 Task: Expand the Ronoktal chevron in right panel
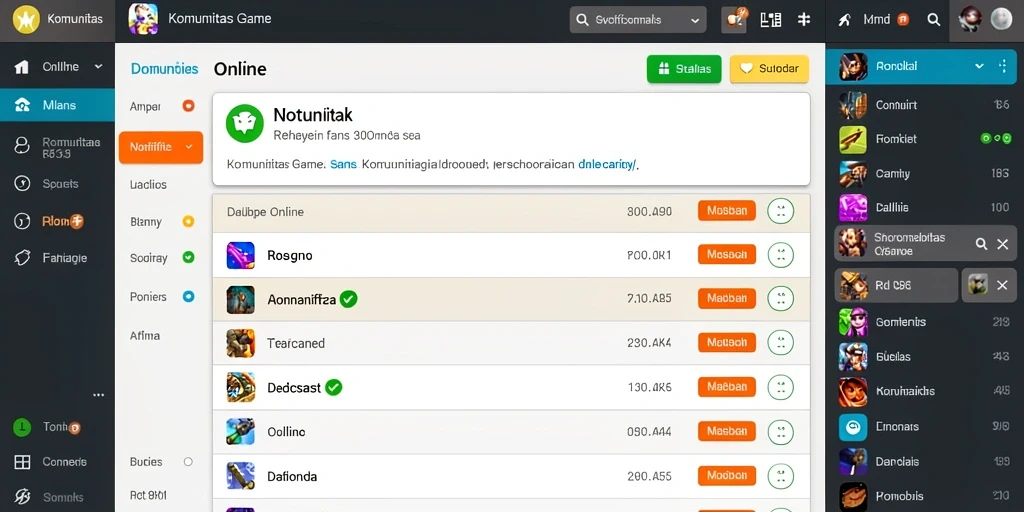979,66
